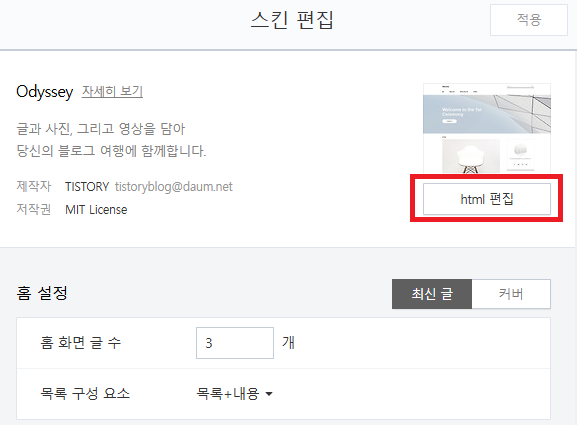Viewport: 577px width, 425px height.
Task: Click the 저작권 label
Action: pyautogui.click(x=33, y=209)
